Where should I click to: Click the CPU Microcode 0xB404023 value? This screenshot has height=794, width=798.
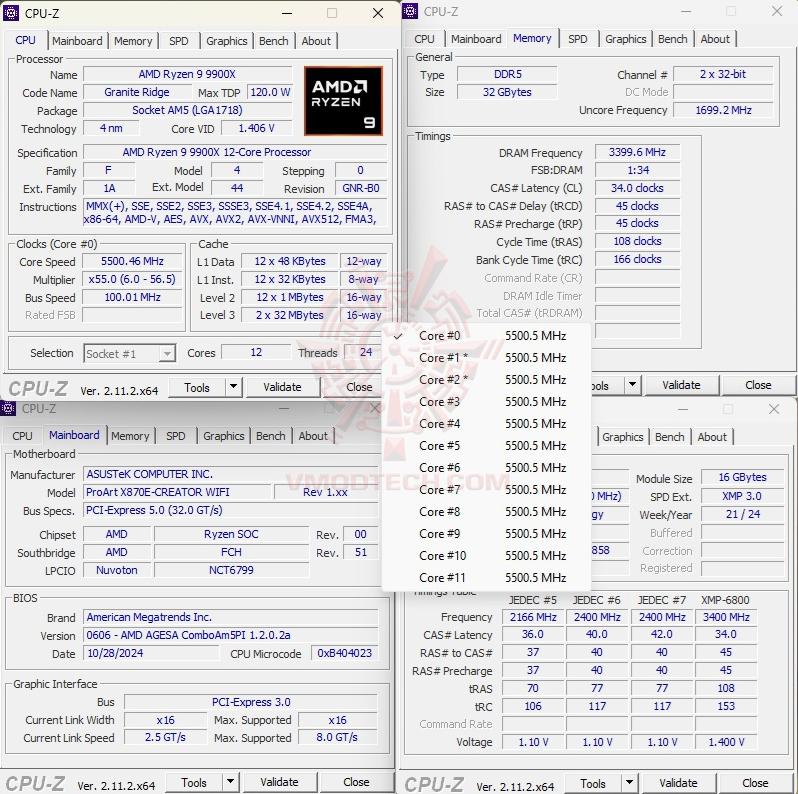click(345, 653)
